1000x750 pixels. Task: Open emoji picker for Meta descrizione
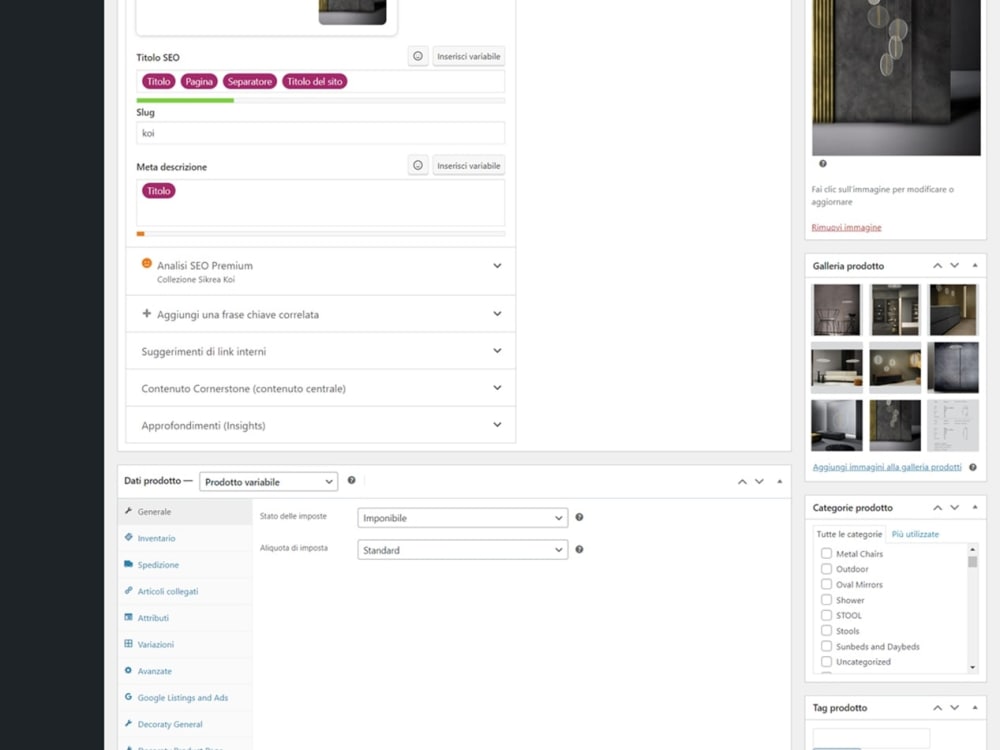point(418,165)
